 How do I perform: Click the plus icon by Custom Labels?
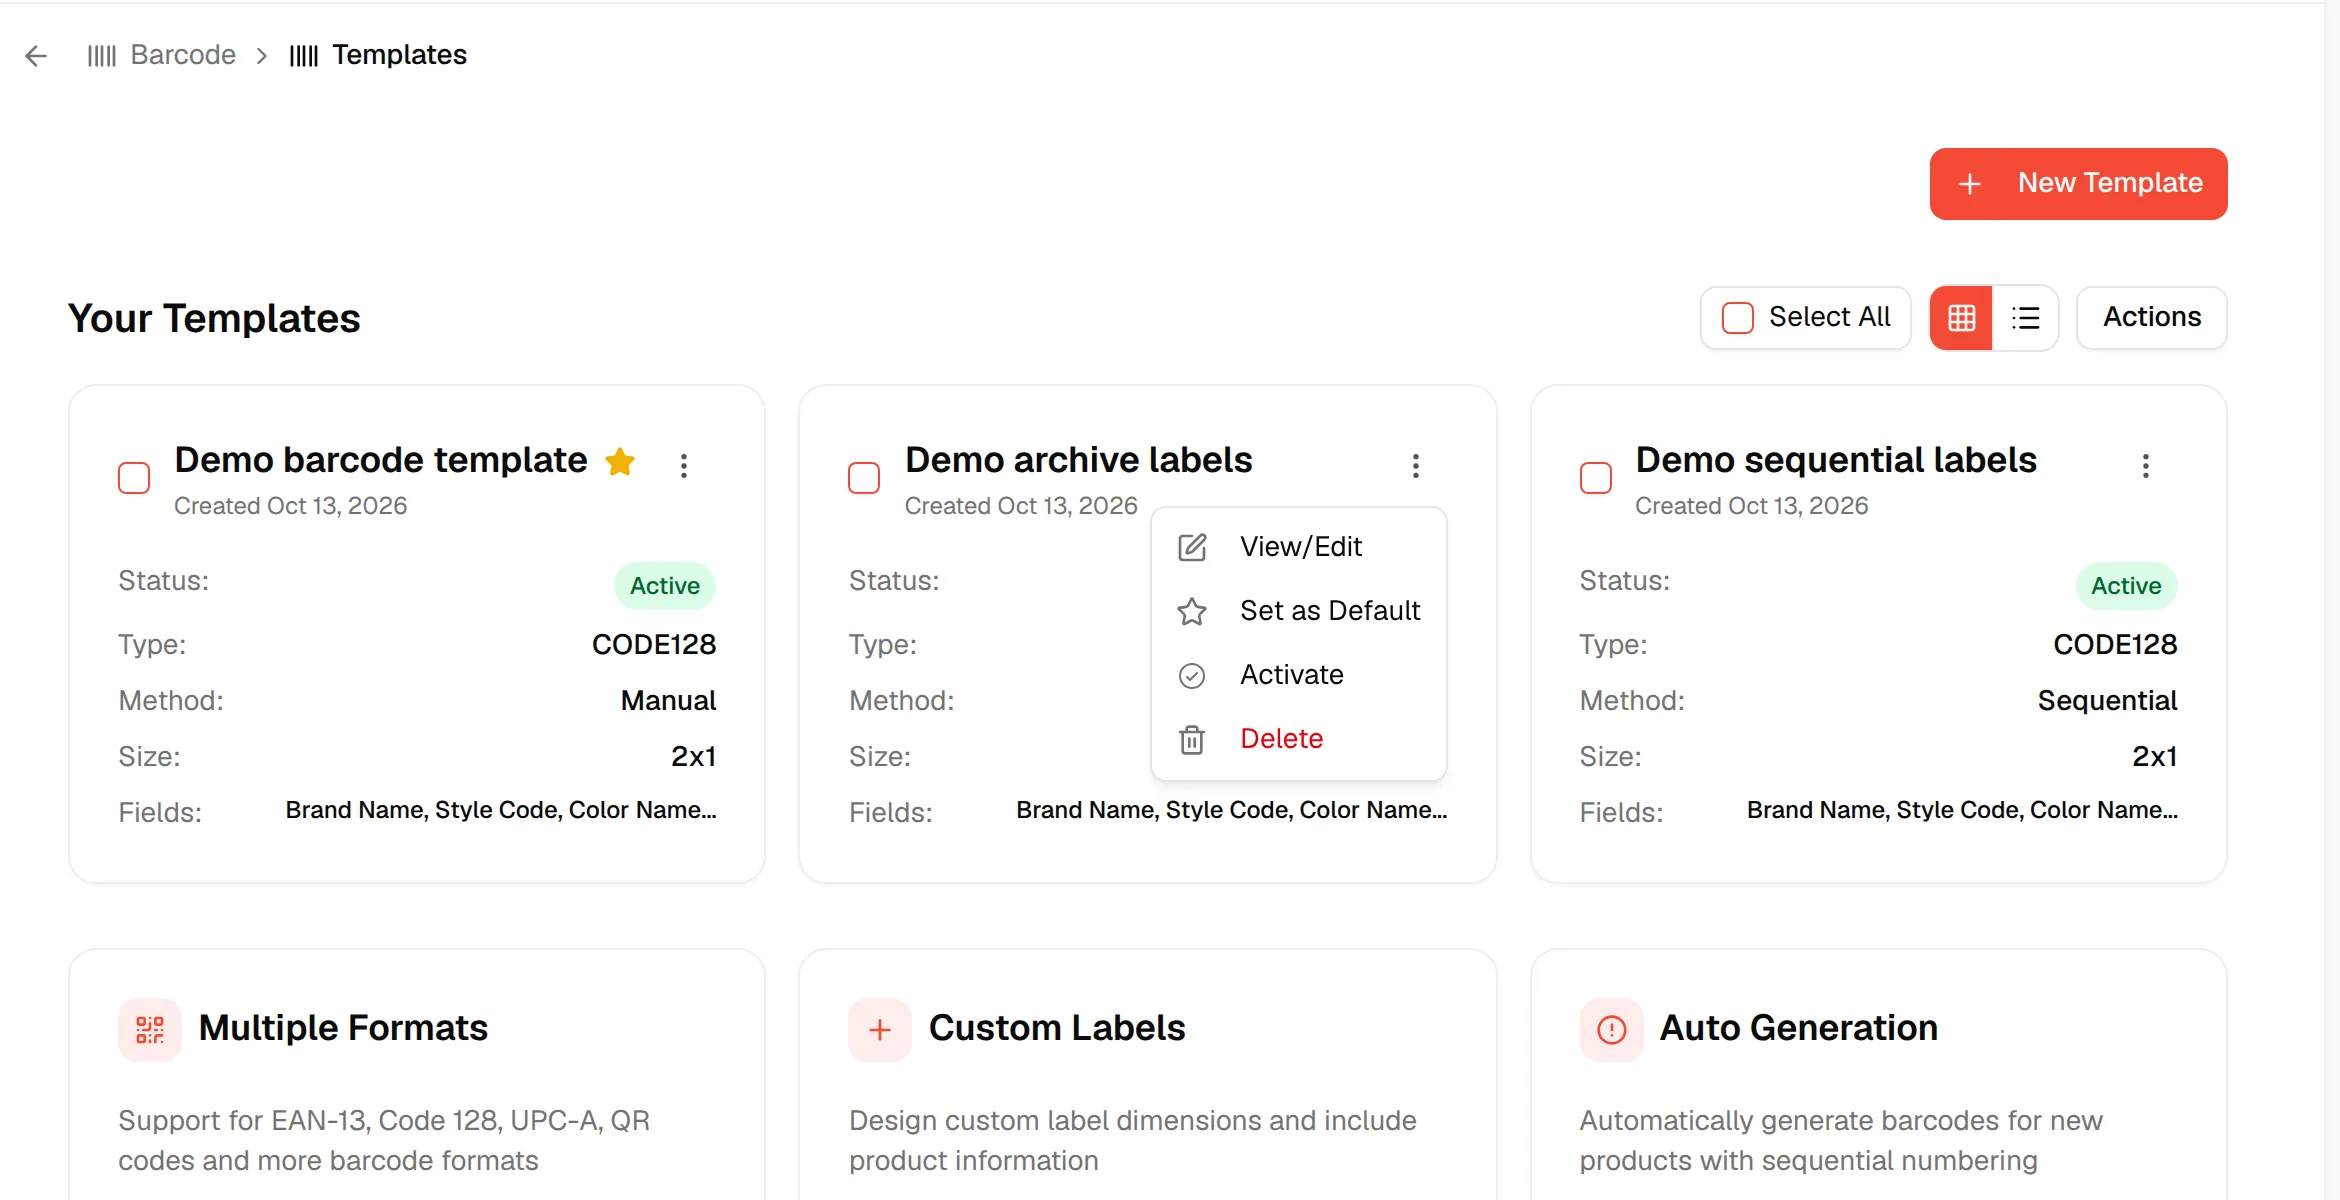click(880, 1030)
